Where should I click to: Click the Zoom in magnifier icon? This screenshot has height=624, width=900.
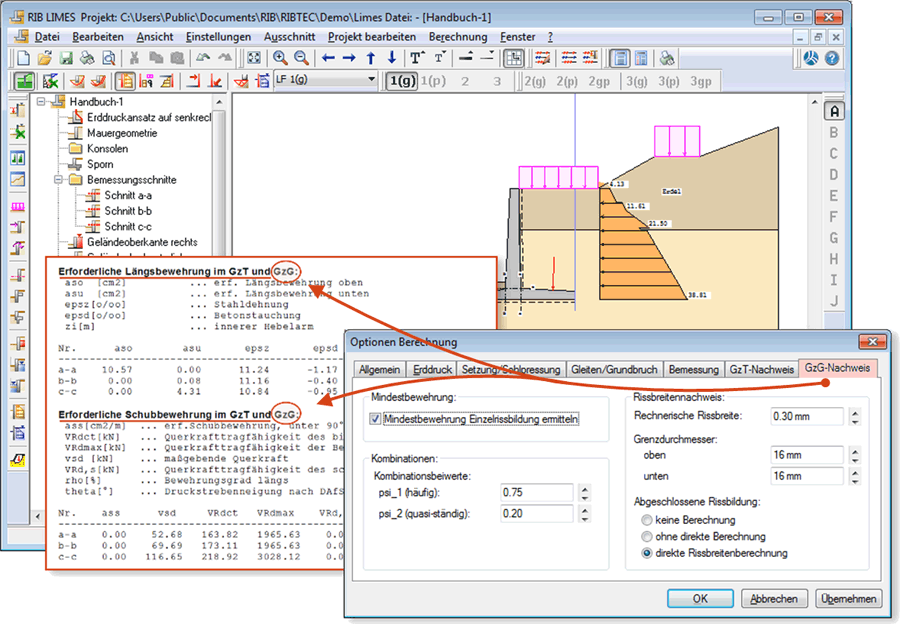click(x=280, y=58)
